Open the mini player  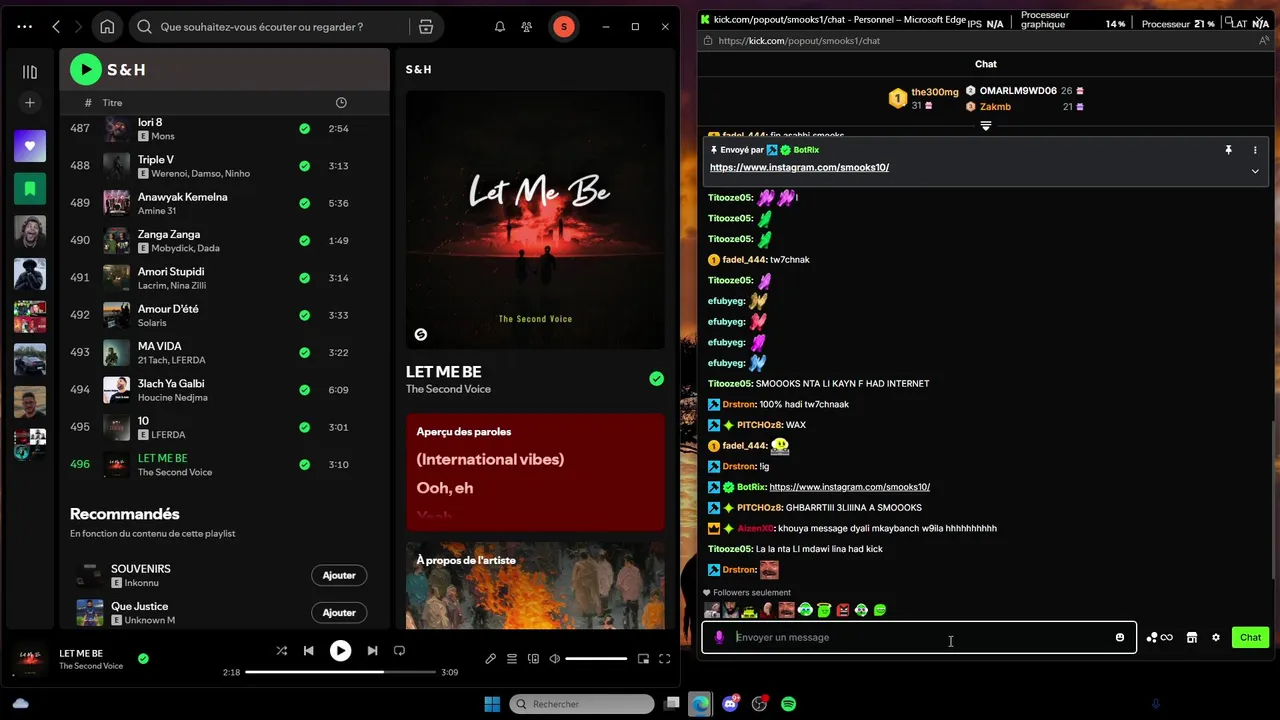[643, 659]
